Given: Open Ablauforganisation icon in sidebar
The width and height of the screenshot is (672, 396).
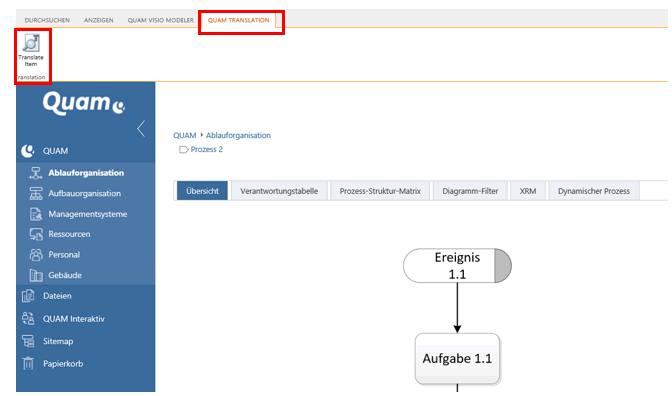Looking at the screenshot, I should 36,173.
